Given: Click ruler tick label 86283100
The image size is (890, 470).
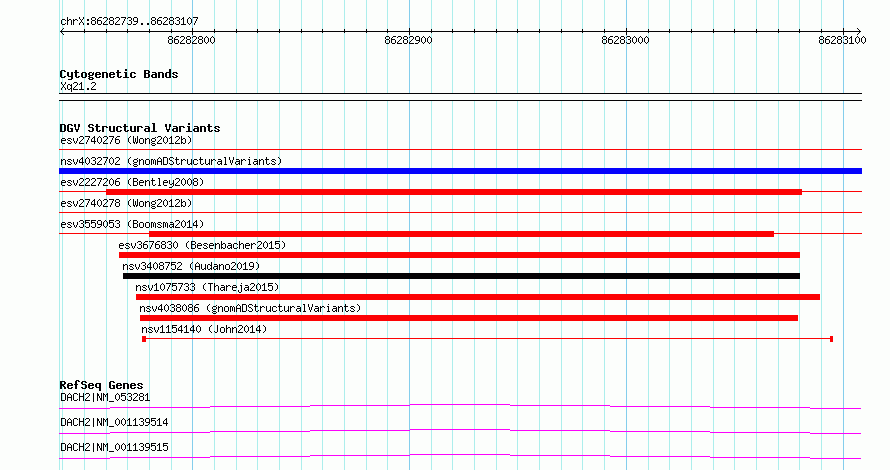Looking at the screenshot, I should click(842, 40).
